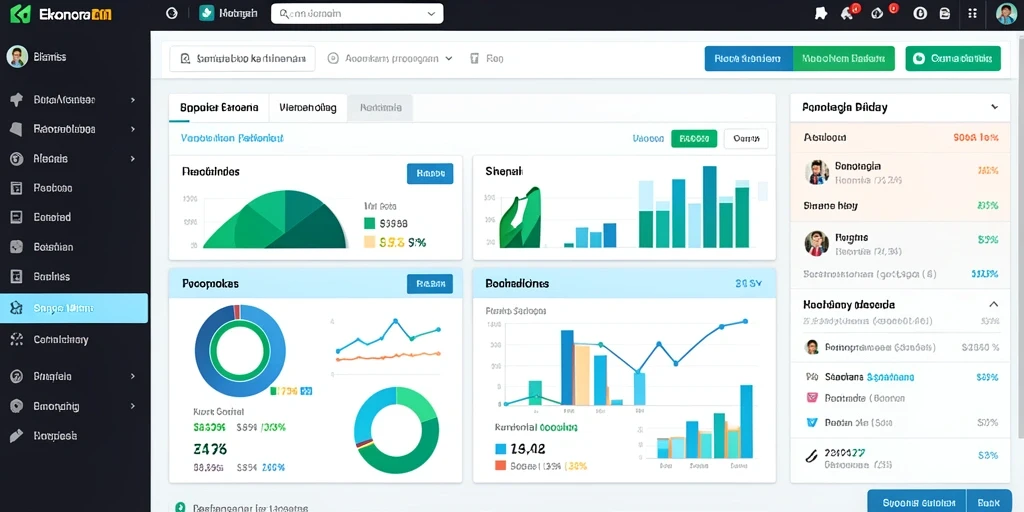Click the small green toggle button near Vaooon
1024x512 pixels.
(694, 138)
